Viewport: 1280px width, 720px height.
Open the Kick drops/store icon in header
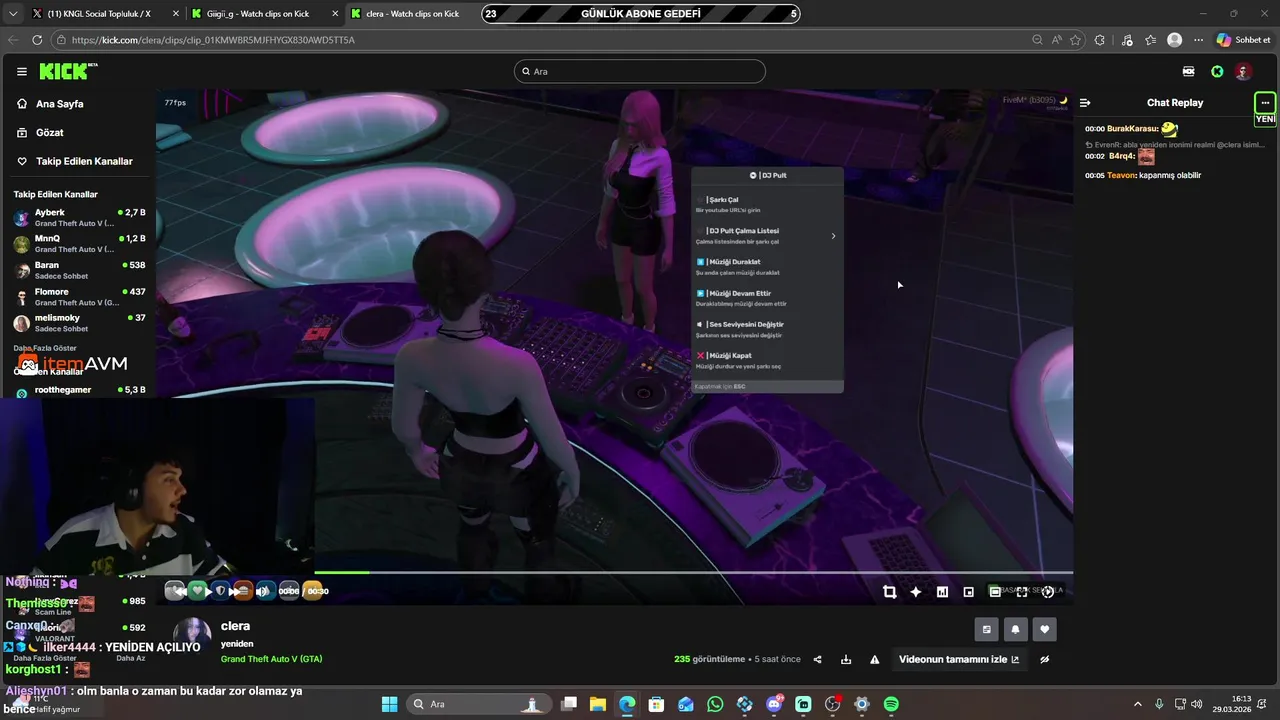pyautogui.click(x=1188, y=71)
